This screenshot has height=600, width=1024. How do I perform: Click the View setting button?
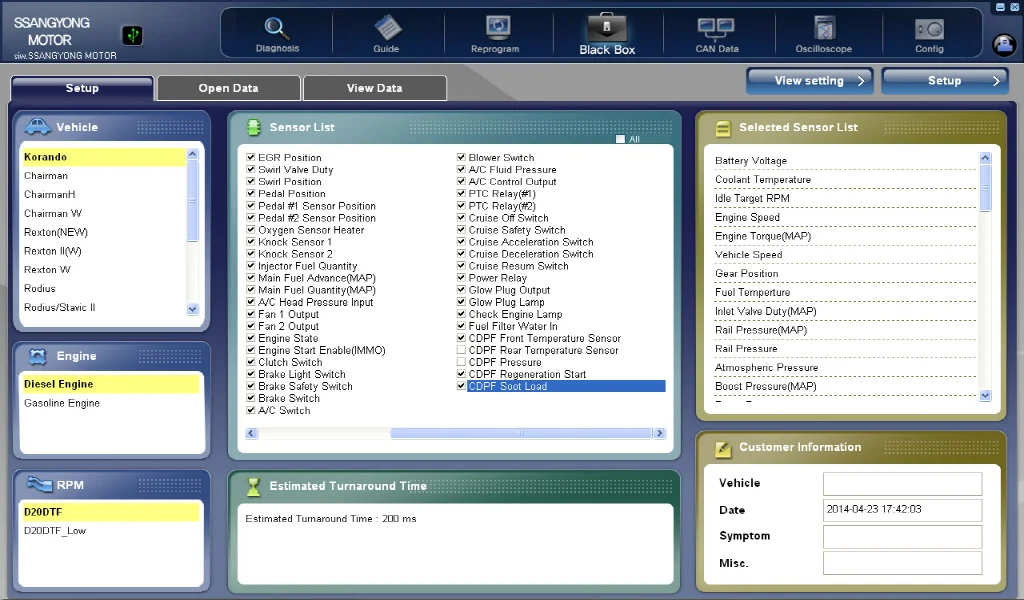[810, 81]
